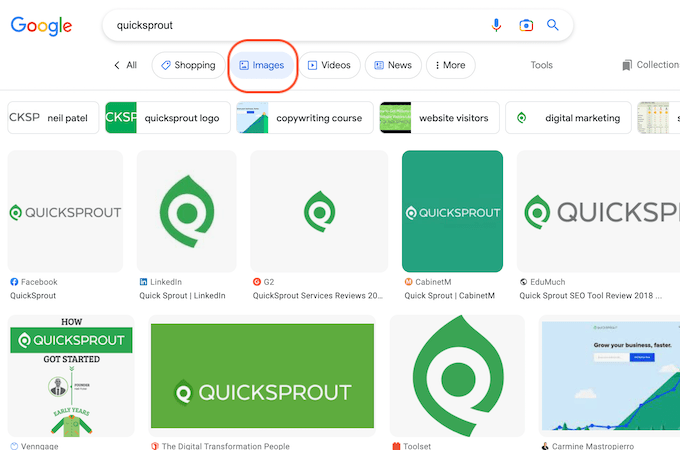Image resolution: width=680 pixels, height=450 pixels.
Task: Select the Images tab
Action: [x=262, y=65]
